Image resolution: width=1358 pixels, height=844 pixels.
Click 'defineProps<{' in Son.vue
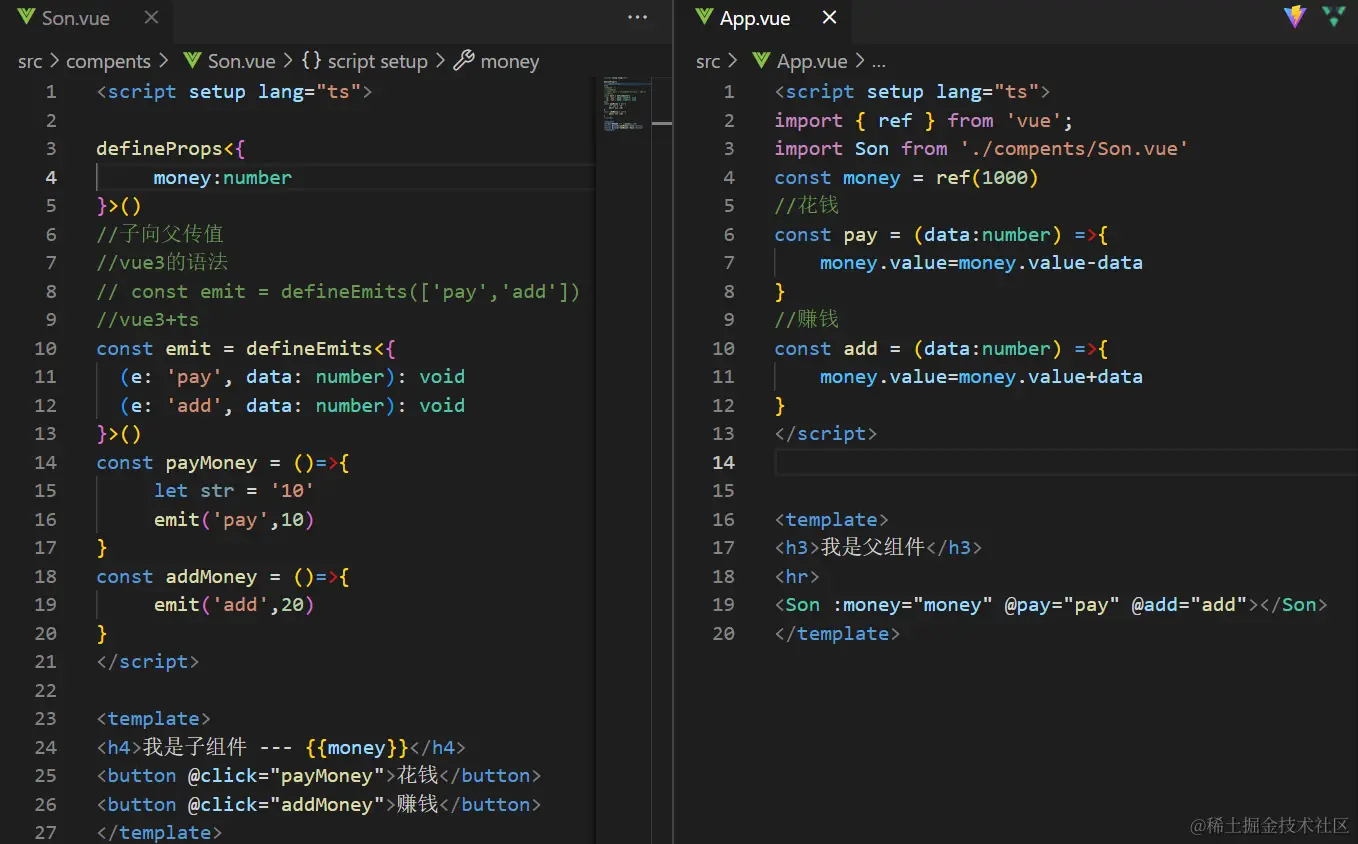[171, 149]
